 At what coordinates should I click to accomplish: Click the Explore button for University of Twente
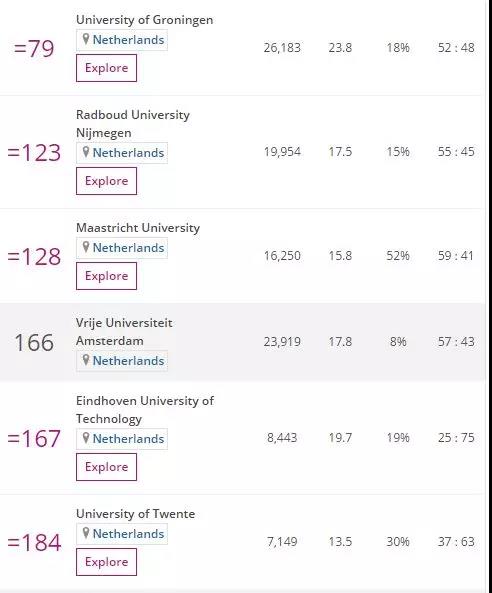pos(106,562)
